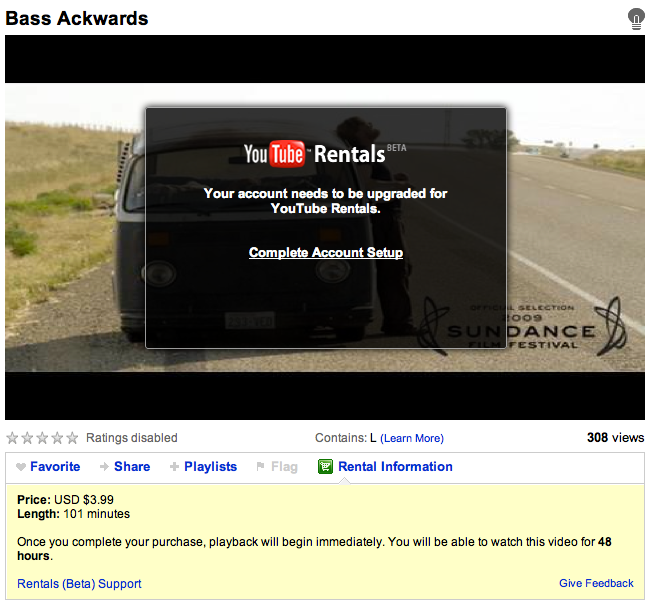
Task: Click the first rating star
Action: tap(12, 438)
